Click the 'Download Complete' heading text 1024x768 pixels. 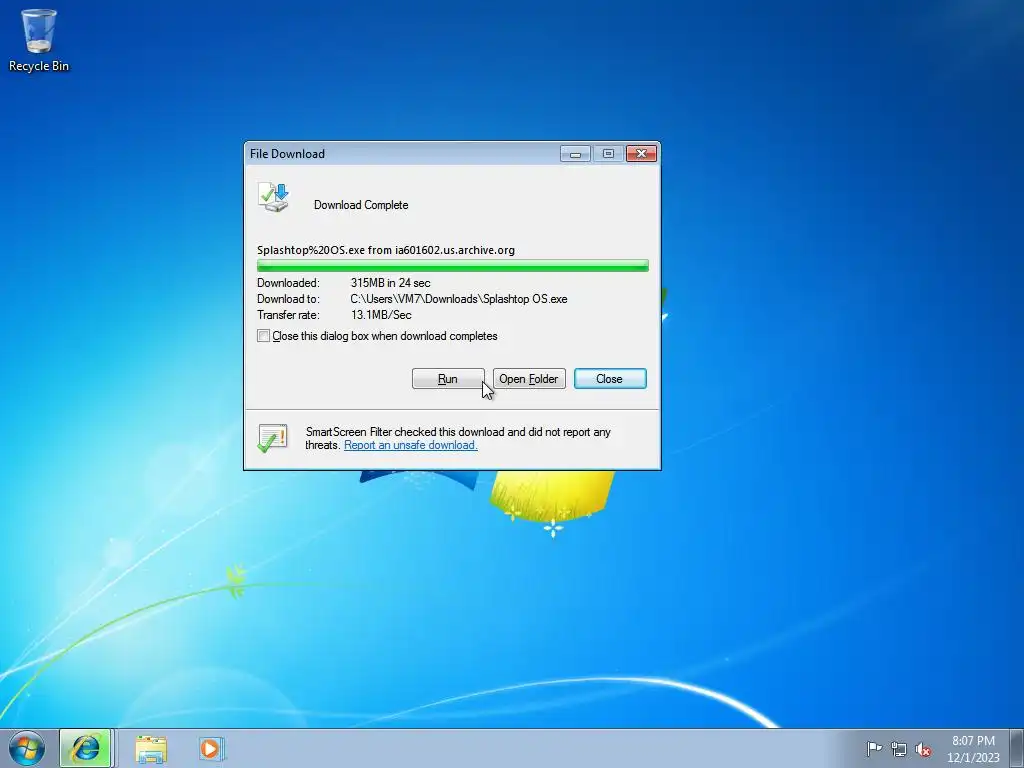(361, 205)
